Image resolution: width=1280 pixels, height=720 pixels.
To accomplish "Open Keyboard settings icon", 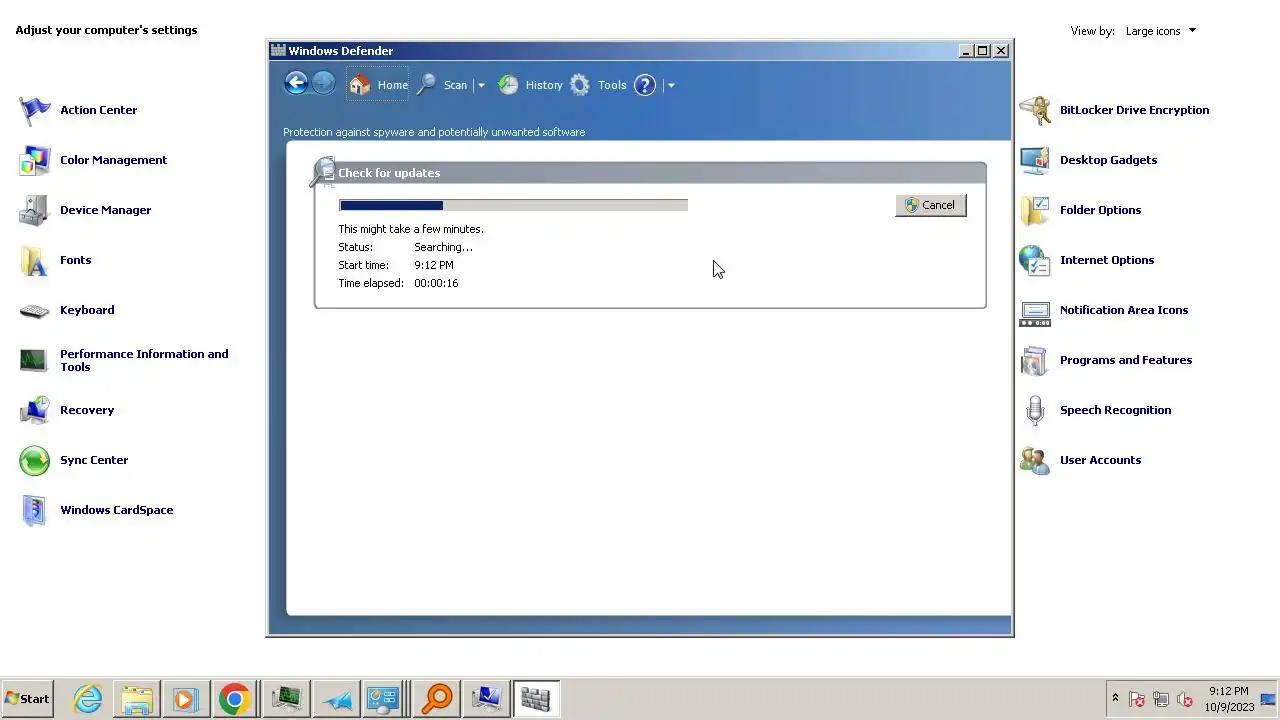I will tap(35, 310).
